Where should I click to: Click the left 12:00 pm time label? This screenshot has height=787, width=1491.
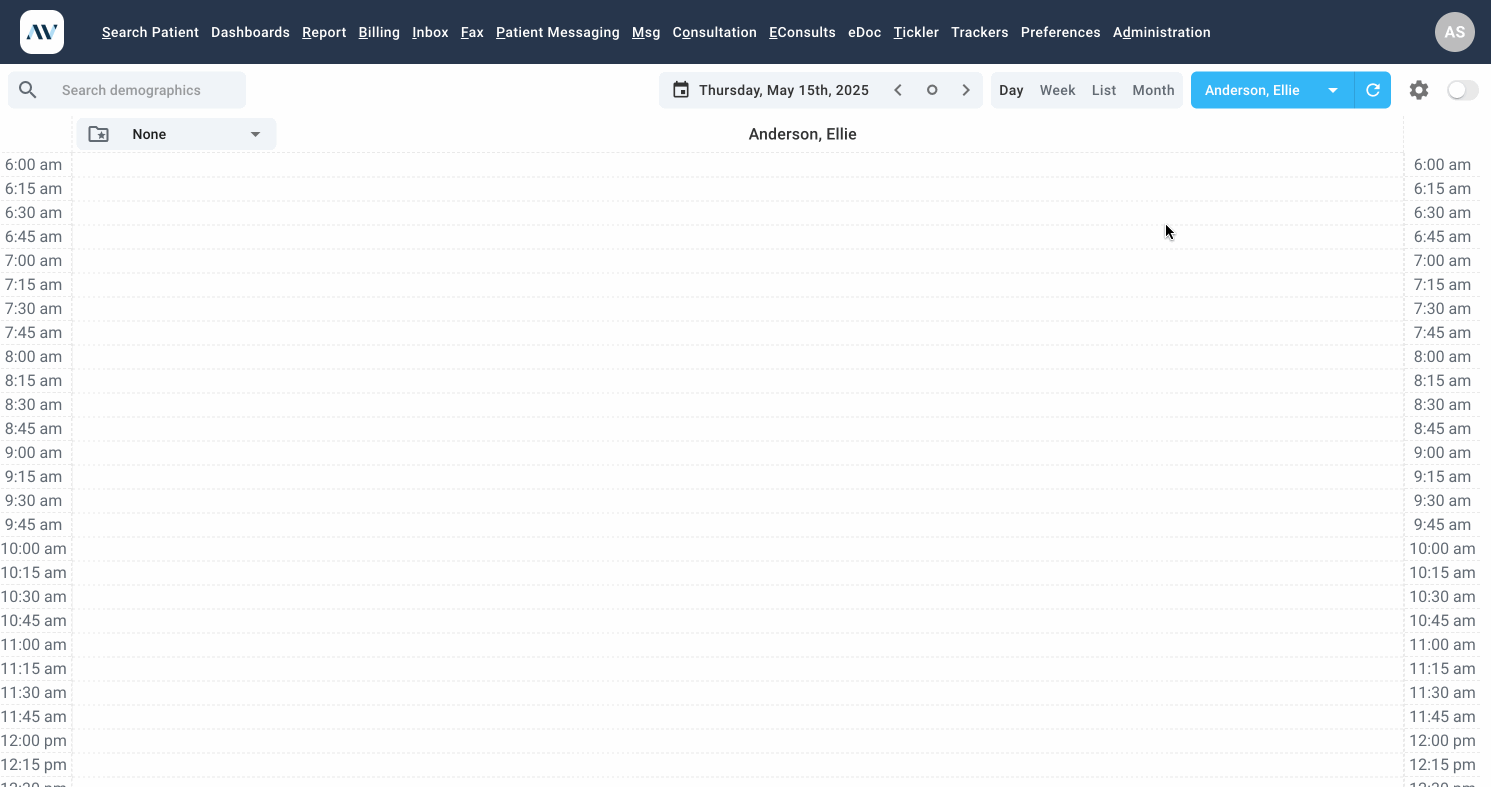pyautogui.click(x=33, y=741)
